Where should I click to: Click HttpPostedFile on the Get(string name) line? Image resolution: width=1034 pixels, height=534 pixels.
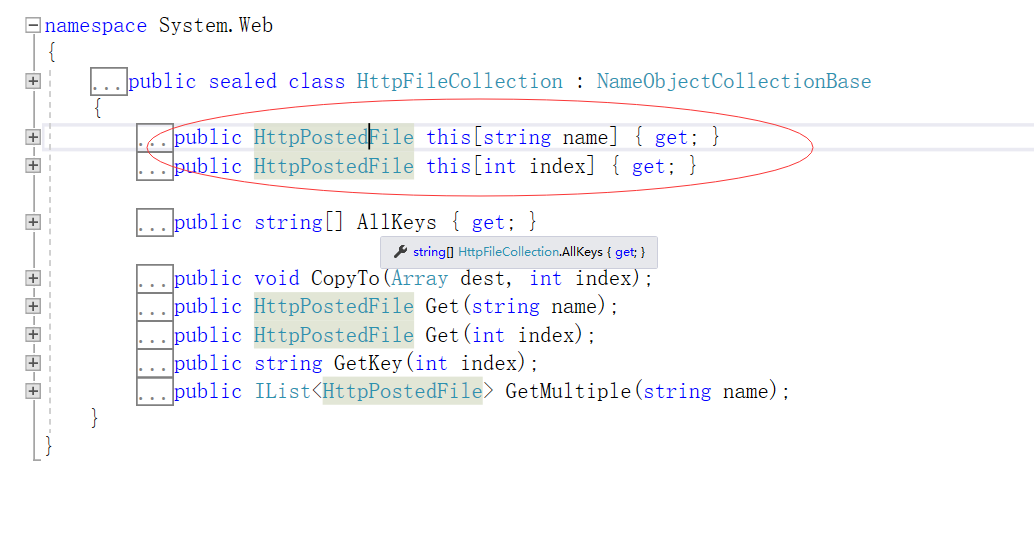pos(334,307)
